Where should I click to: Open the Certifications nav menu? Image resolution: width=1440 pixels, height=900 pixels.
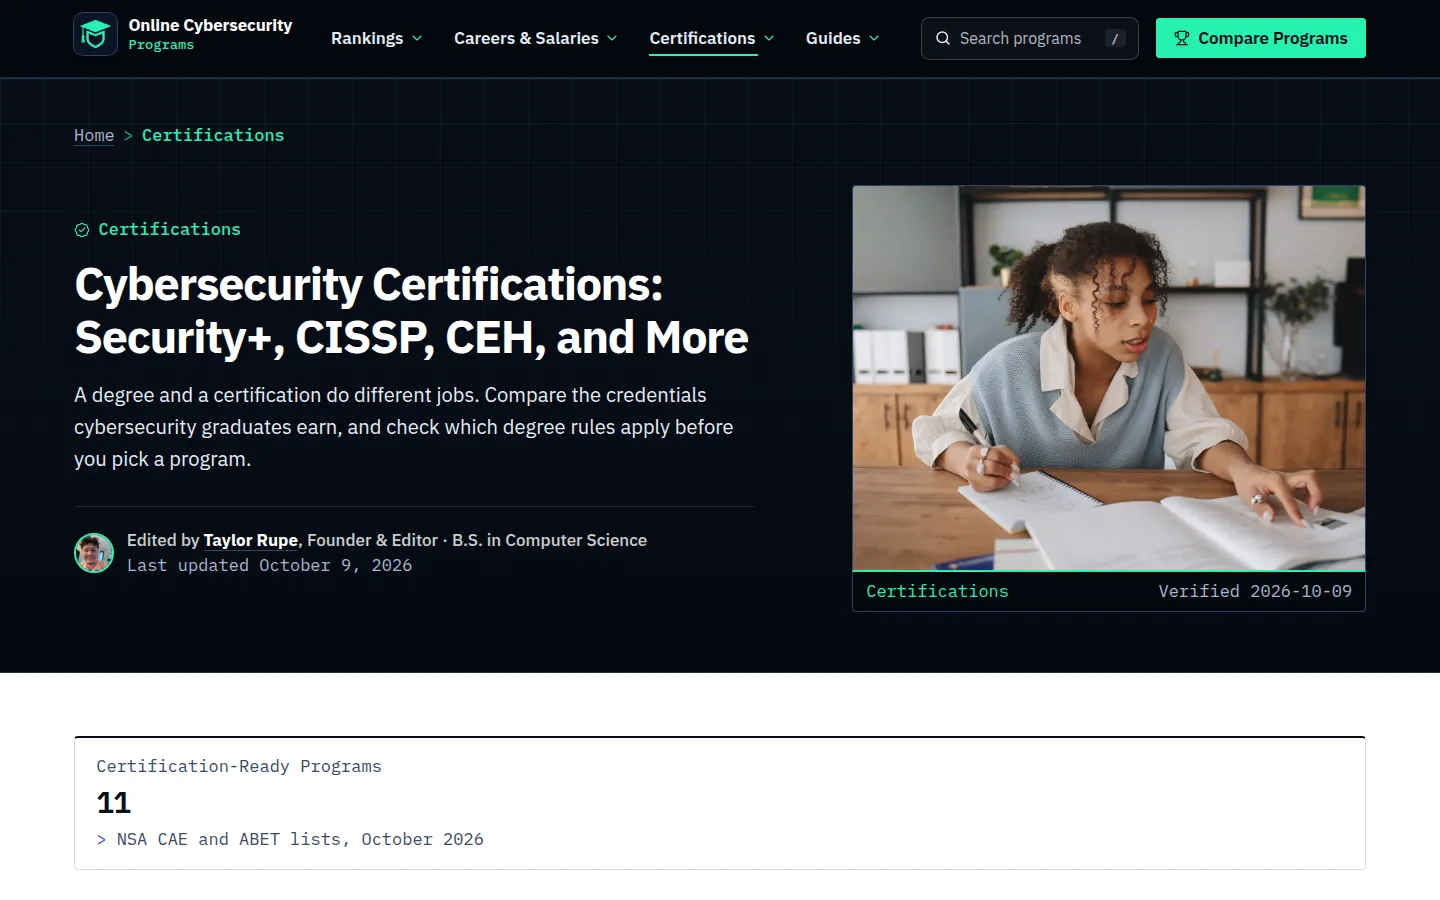click(x=702, y=38)
